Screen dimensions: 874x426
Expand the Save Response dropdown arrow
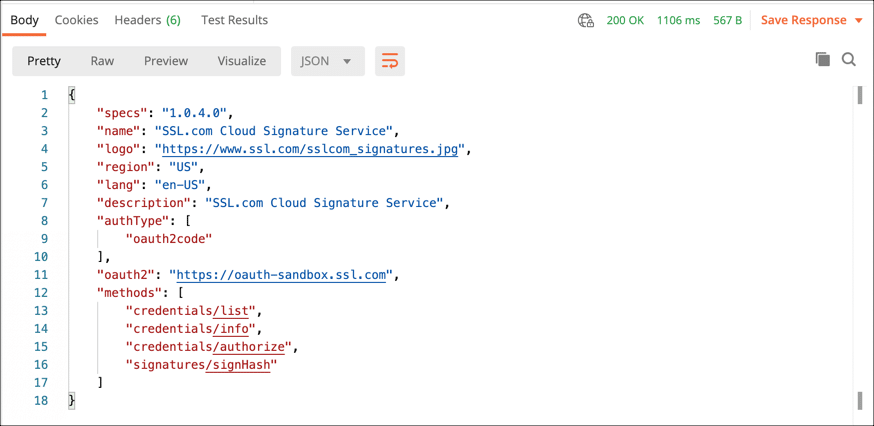click(859, 20)
